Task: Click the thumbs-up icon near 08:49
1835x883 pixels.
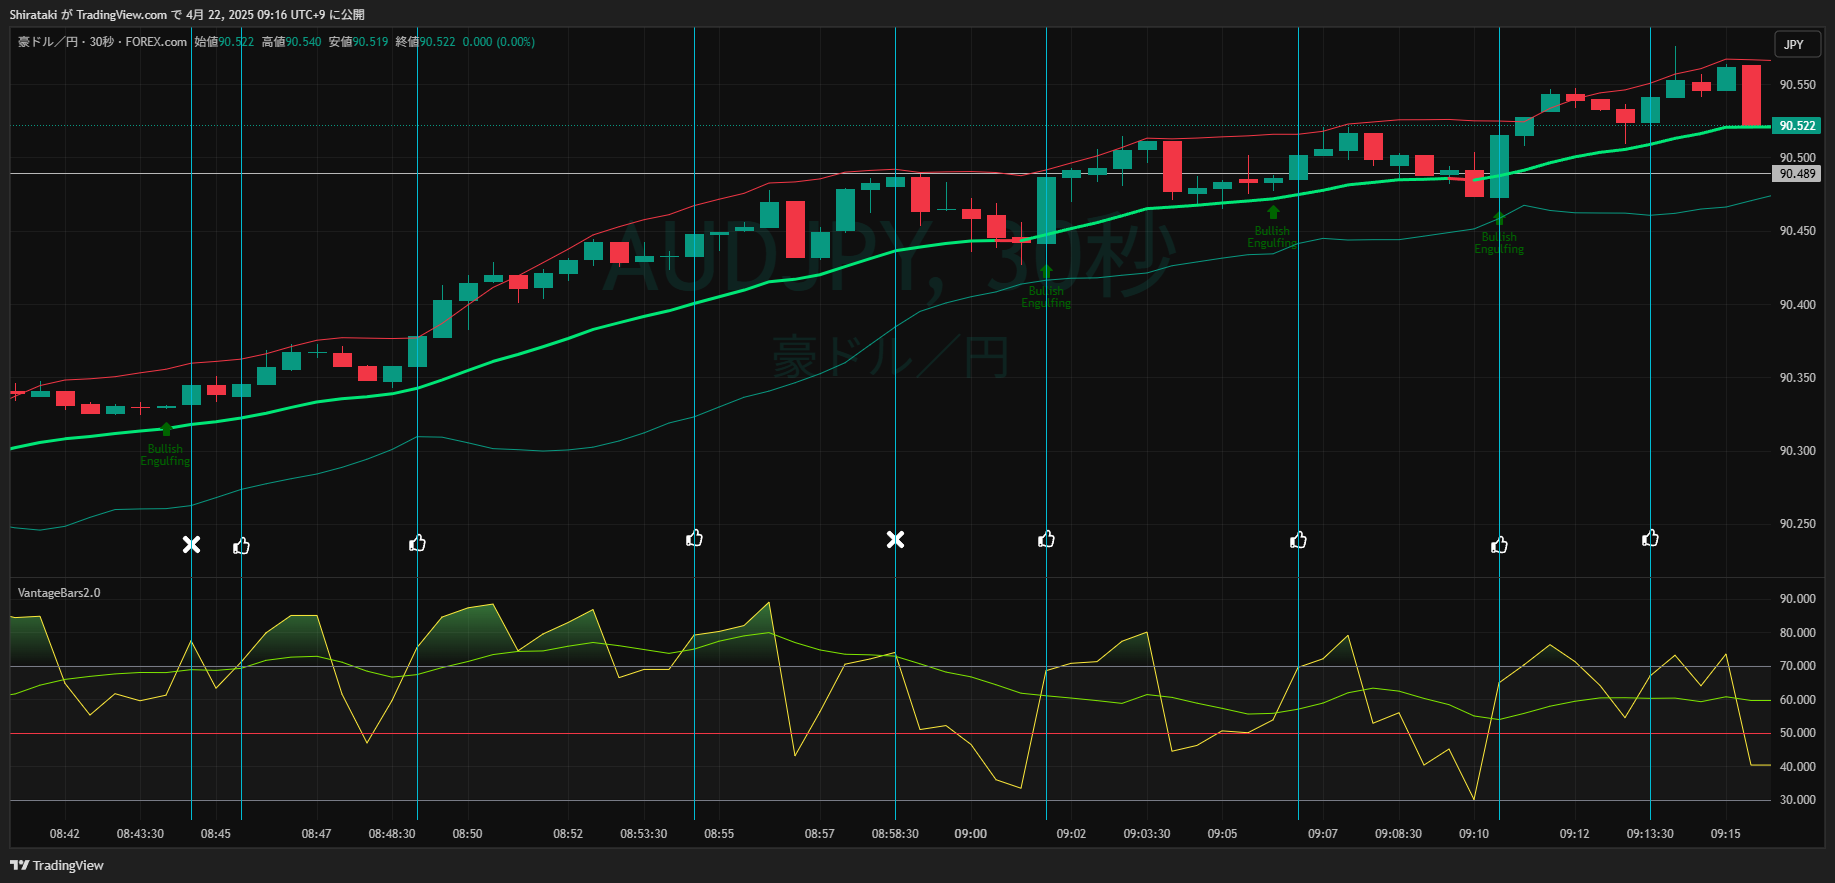Action: coord(417,543)
